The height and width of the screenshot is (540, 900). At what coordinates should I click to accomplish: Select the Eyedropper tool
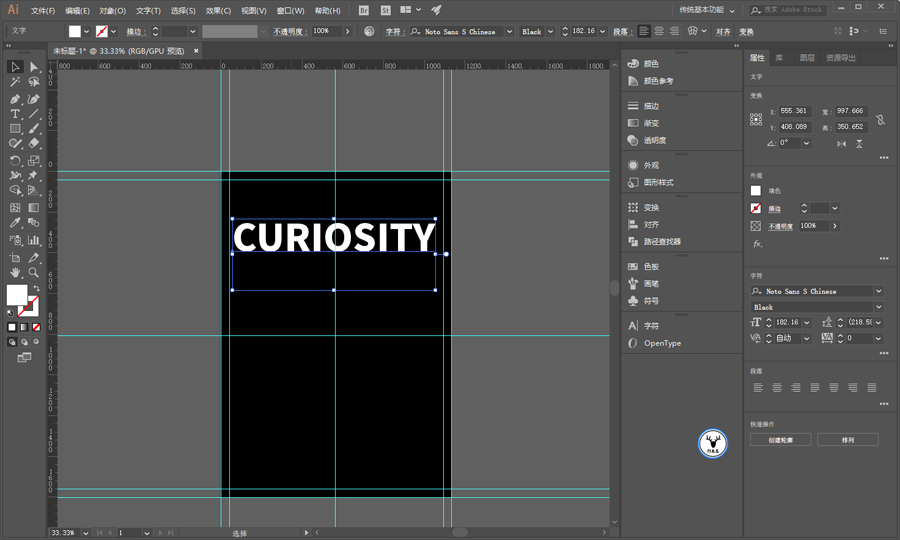[15, 224]
